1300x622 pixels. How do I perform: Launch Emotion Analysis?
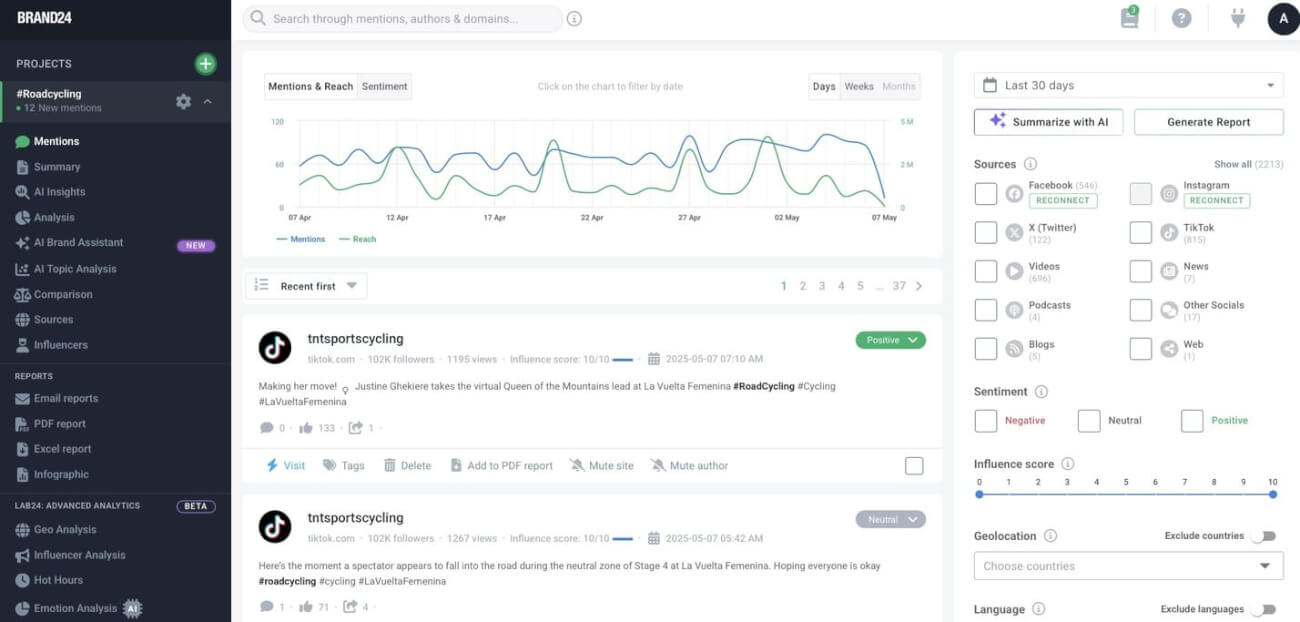coord(72,607)
